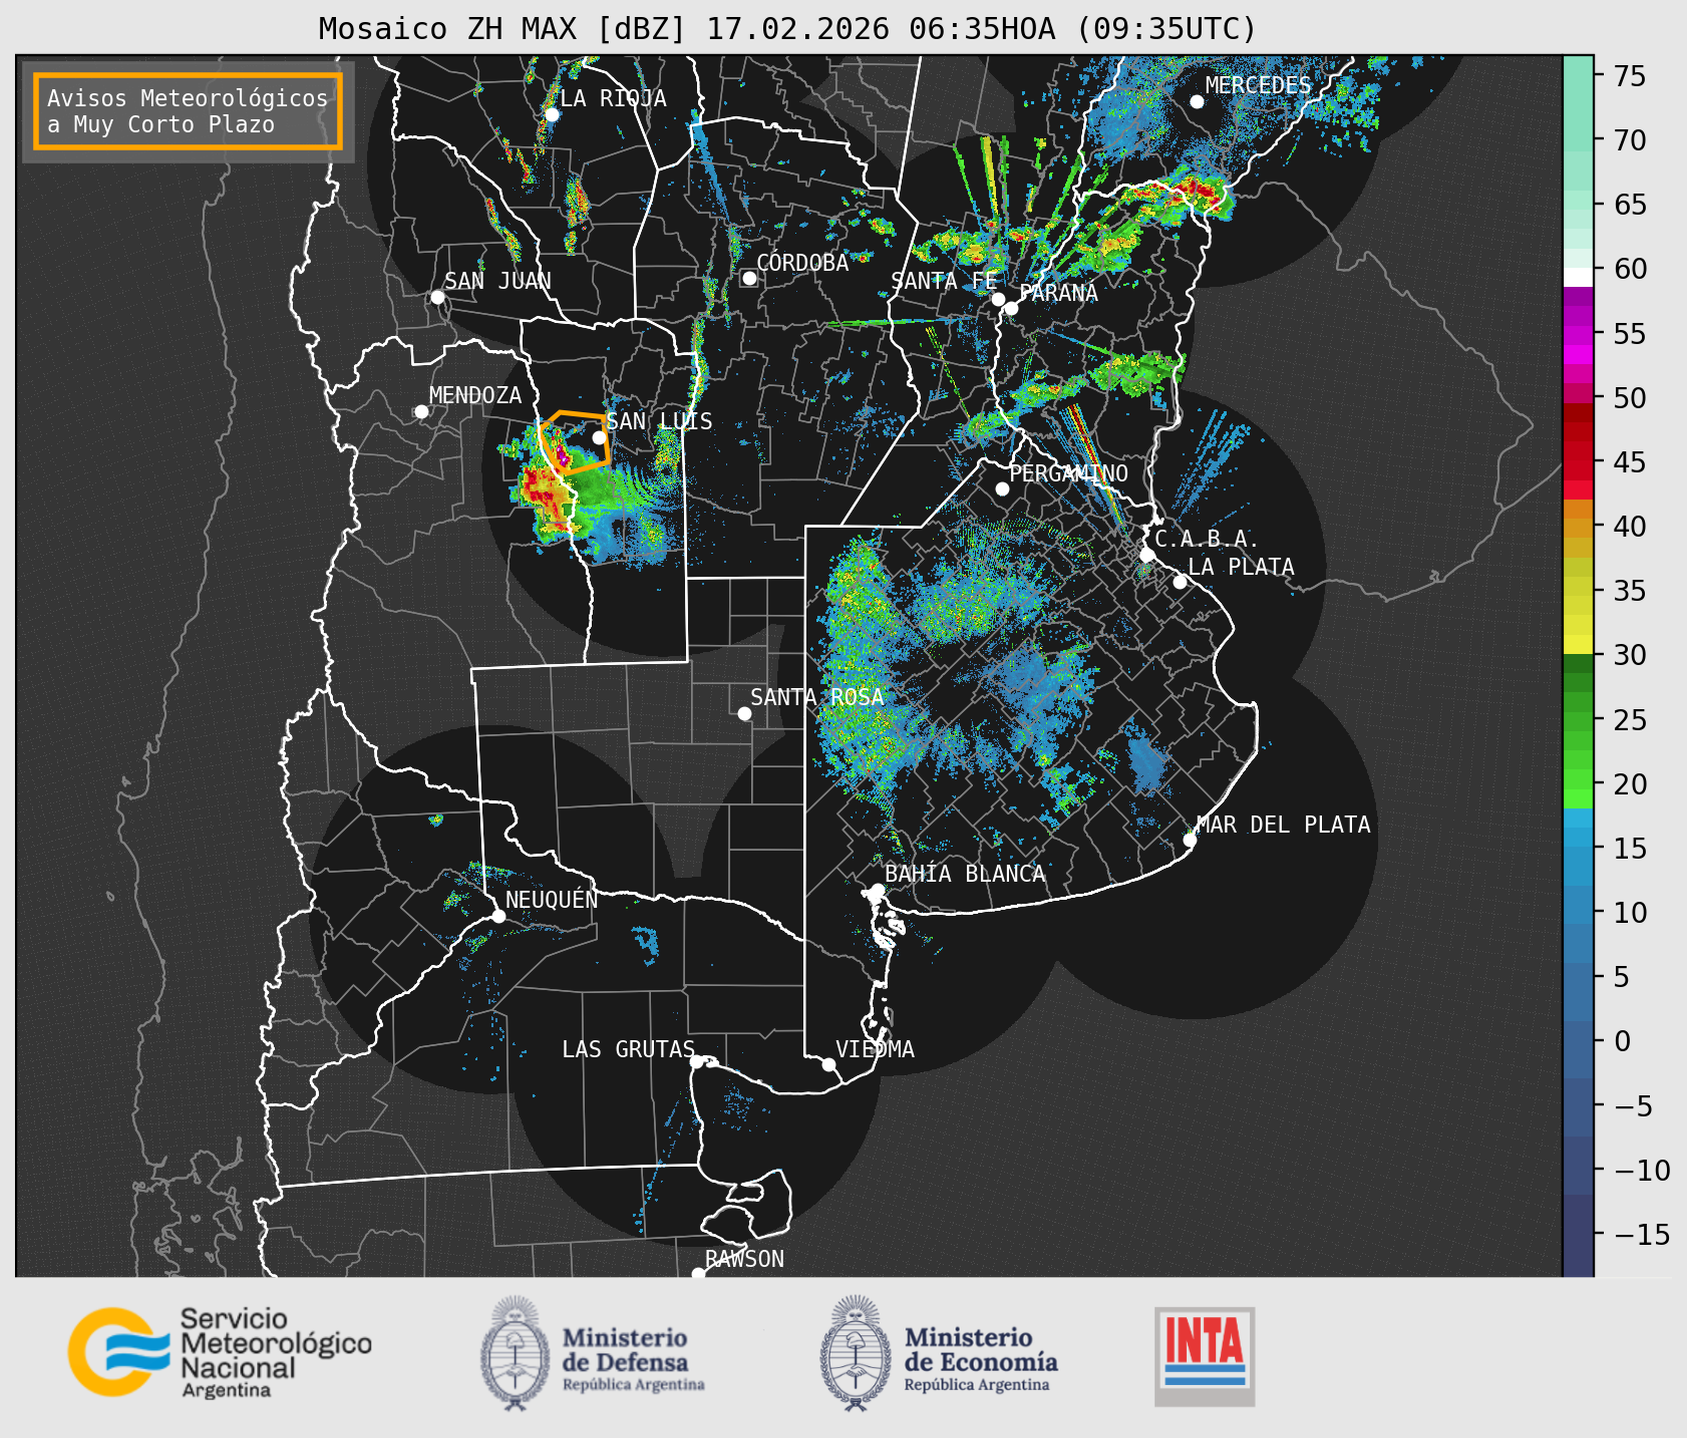1687x1438 pixels.
Task: Click the Neuquén city marker dot
Action: point(498,916)
